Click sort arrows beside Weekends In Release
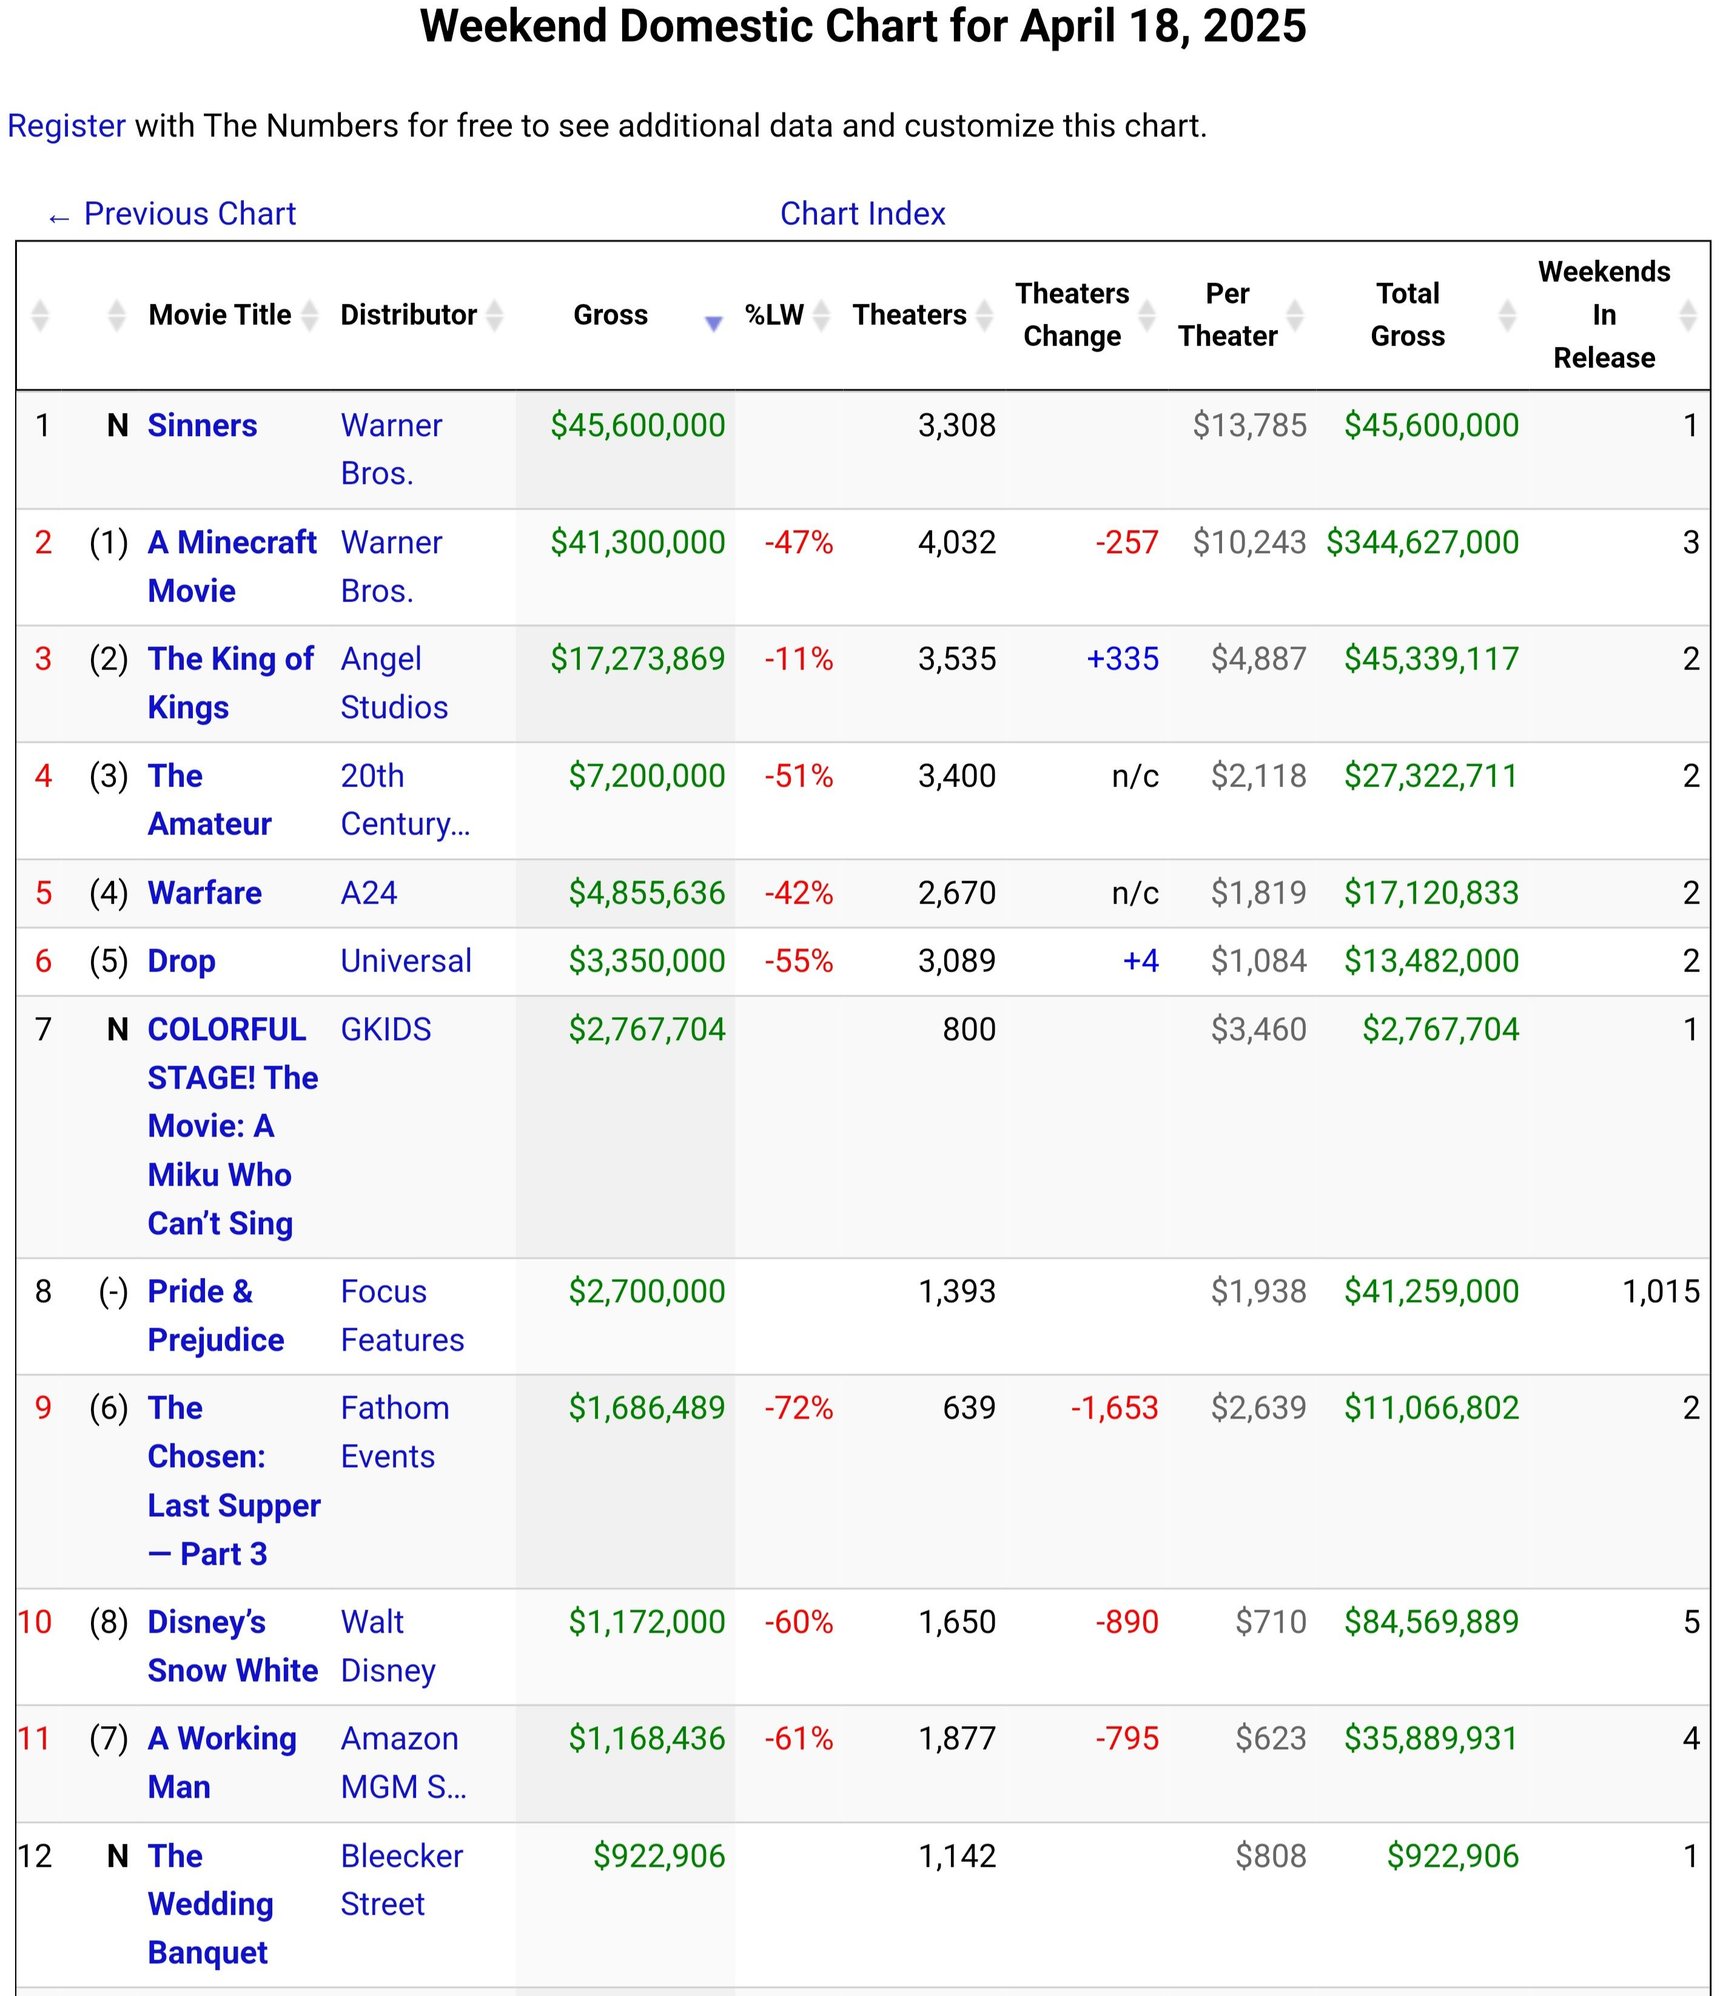Image resolution: width=1720 pixels, height=1996 pixels. pos(1688,316)
